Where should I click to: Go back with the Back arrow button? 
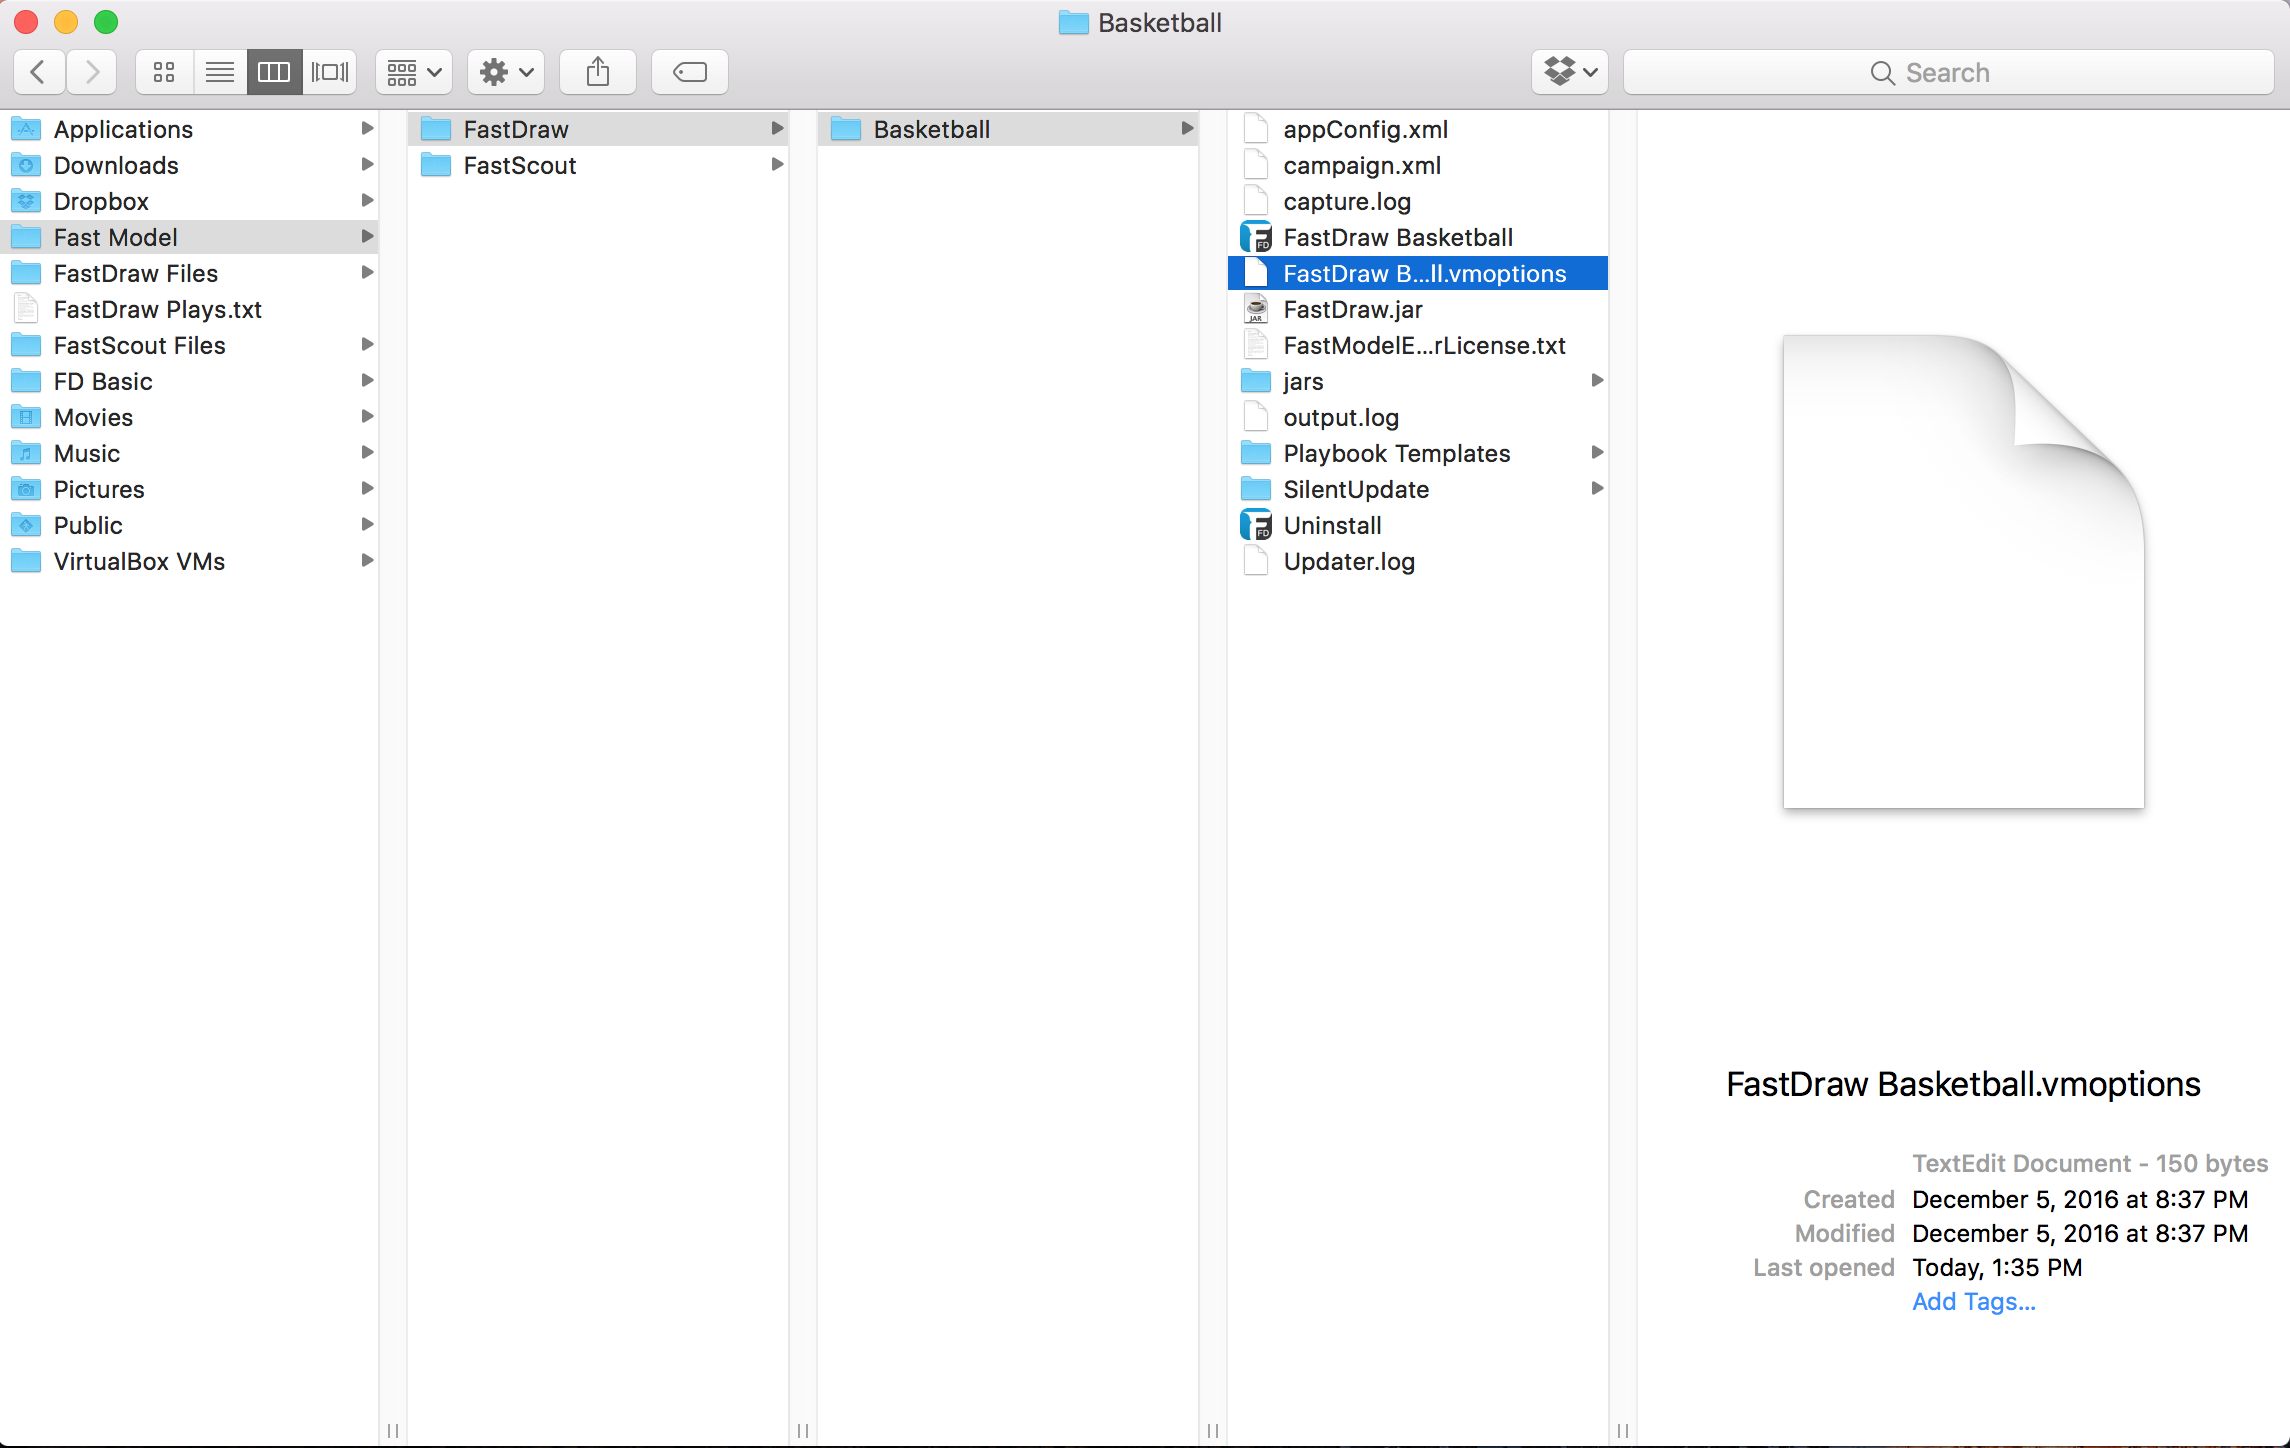tap(40, 72)
